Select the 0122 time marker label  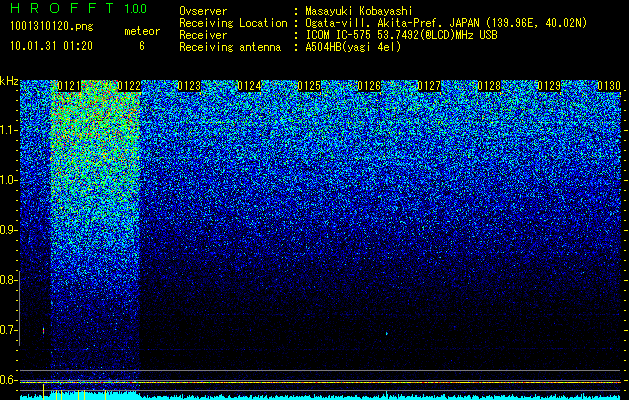129,86
